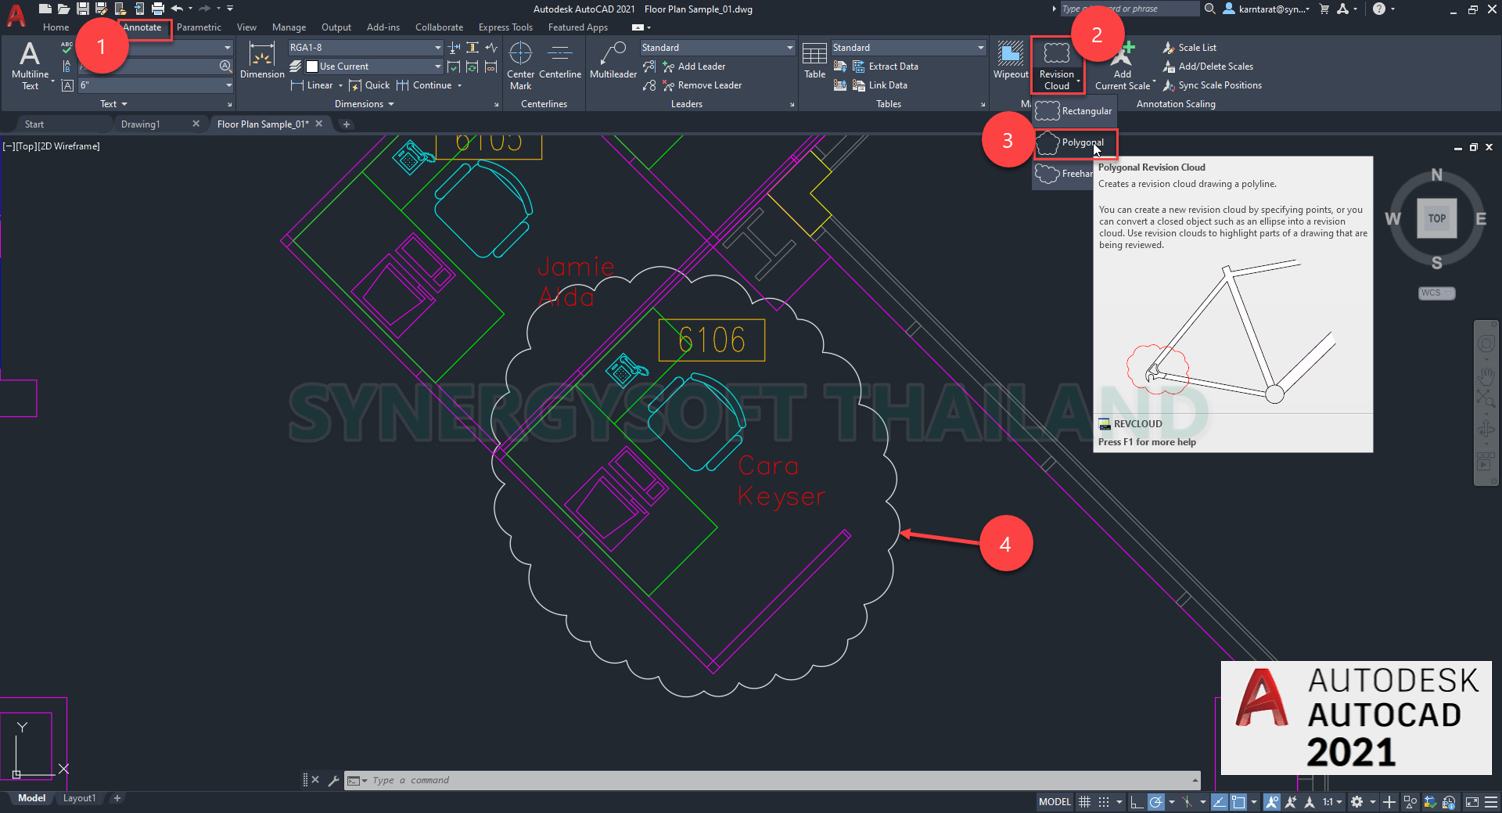
Task: Toggle the grid display in status bar
Action: 1084,801
